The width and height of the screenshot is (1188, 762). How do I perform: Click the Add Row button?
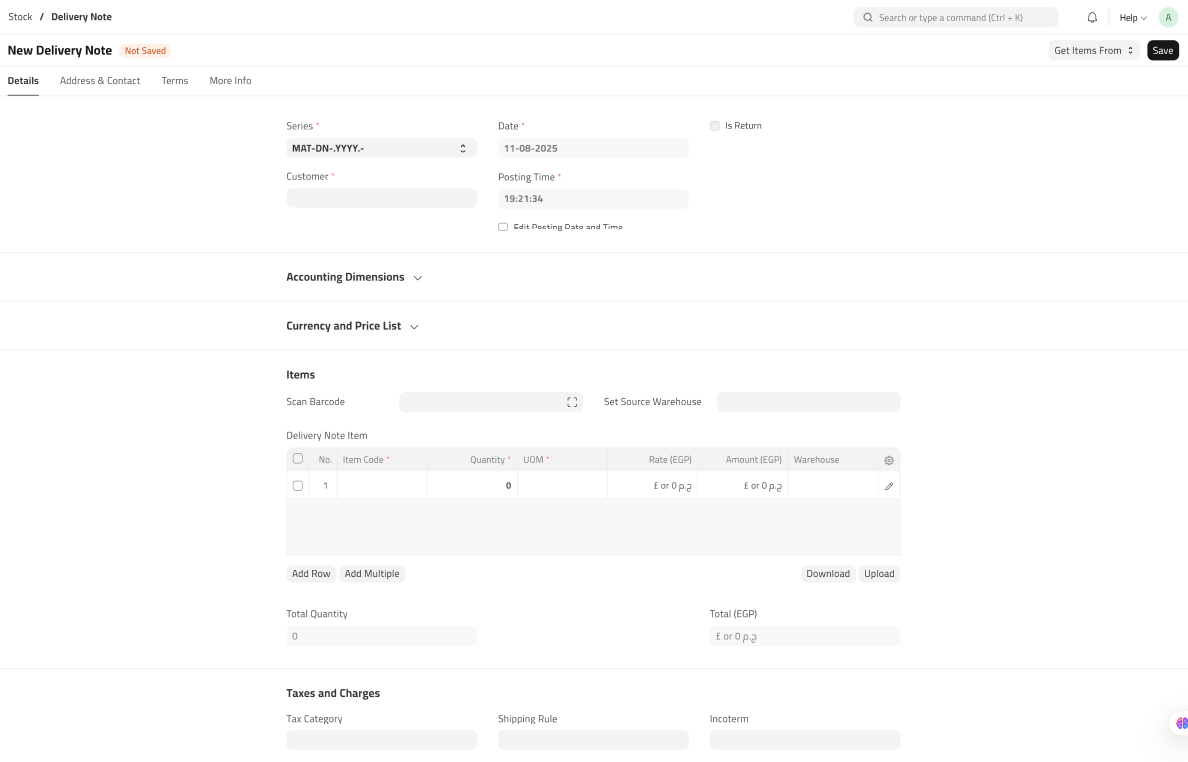click(x=311, y=574)
